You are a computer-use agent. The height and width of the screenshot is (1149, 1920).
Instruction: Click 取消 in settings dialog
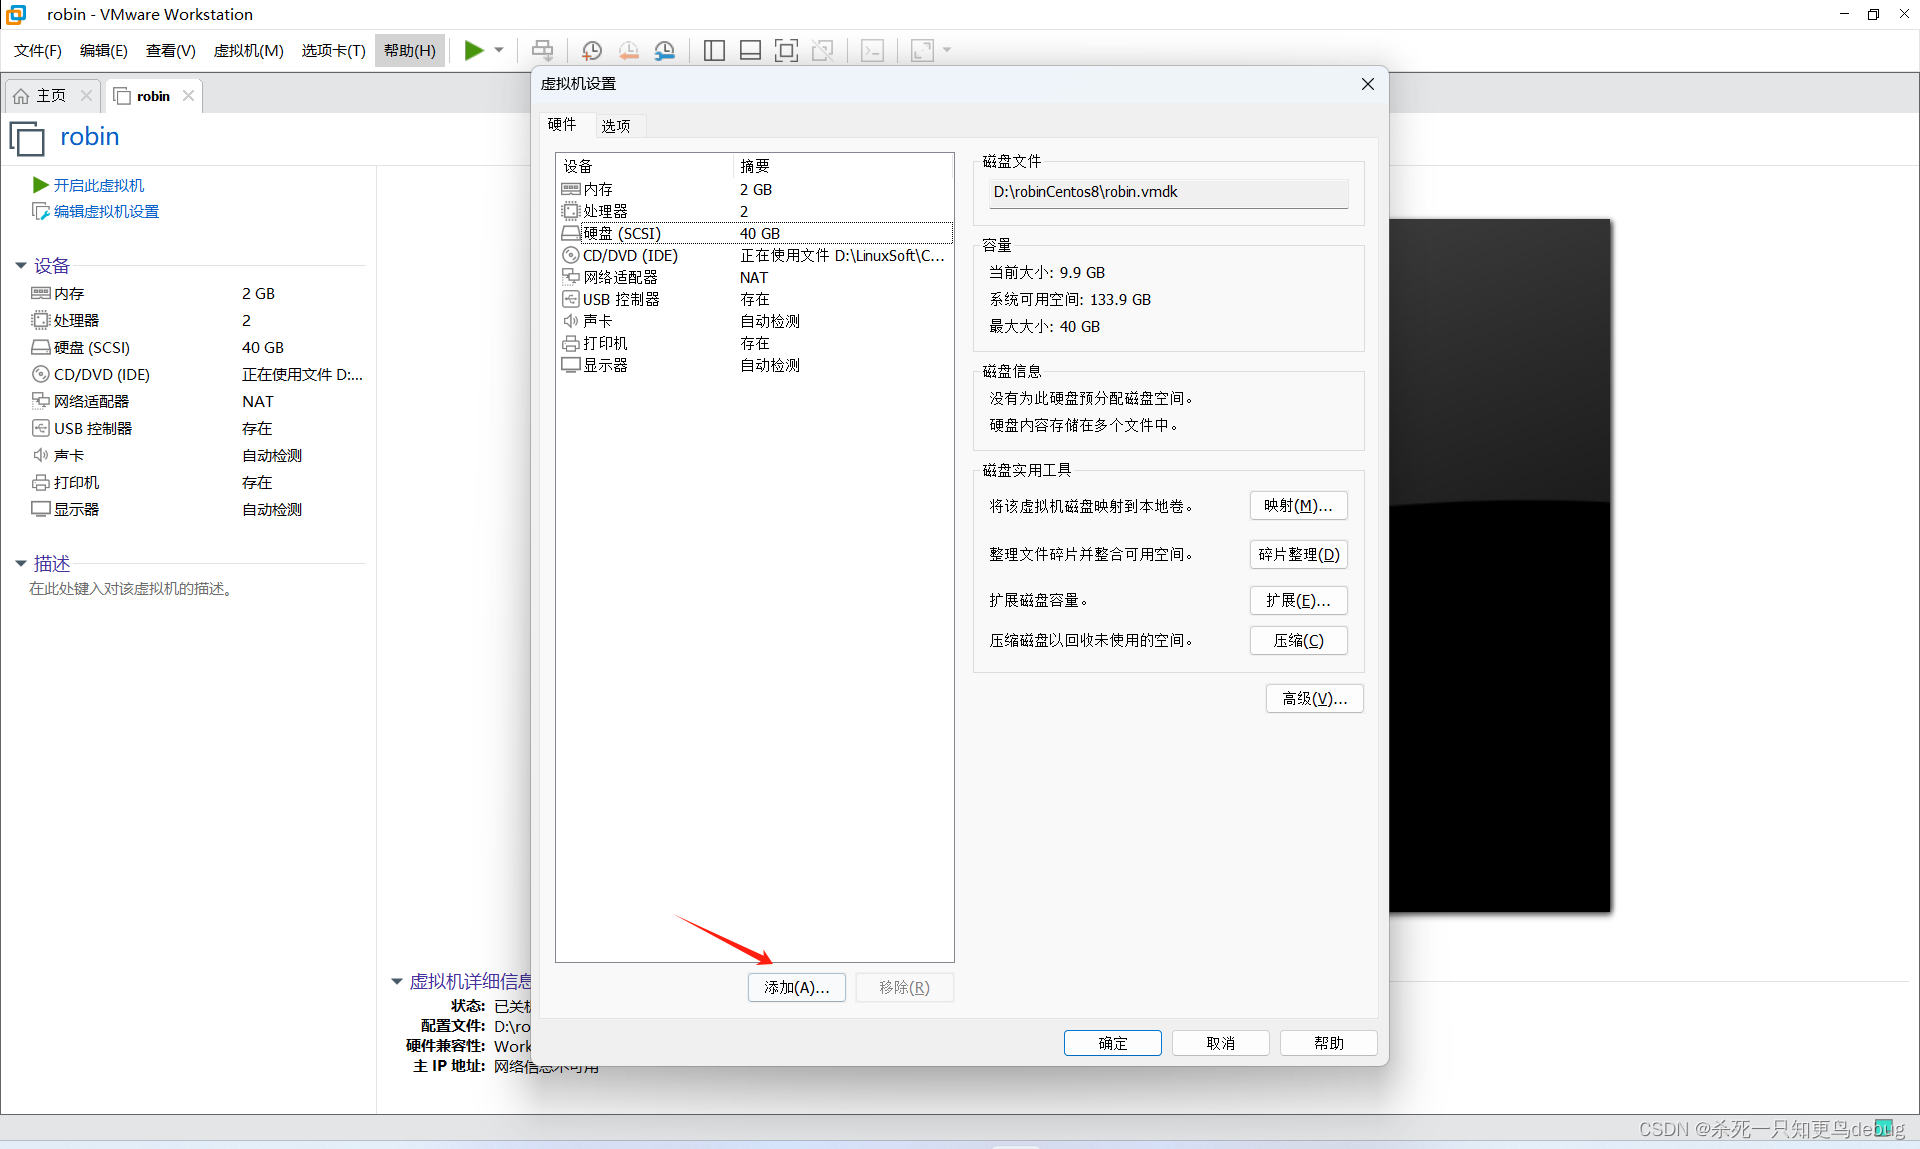(1220, 1043)
